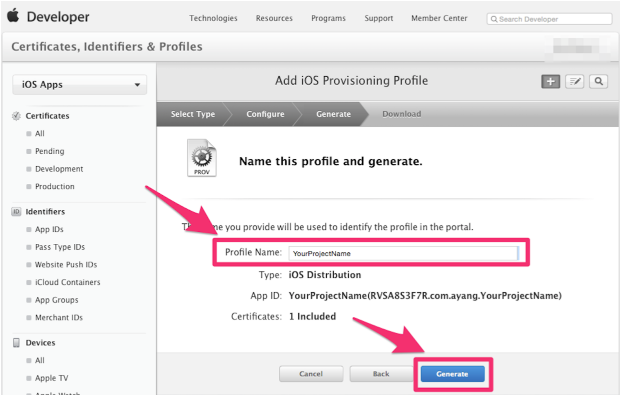Go to the Configure step

click(x=265, y=114)
